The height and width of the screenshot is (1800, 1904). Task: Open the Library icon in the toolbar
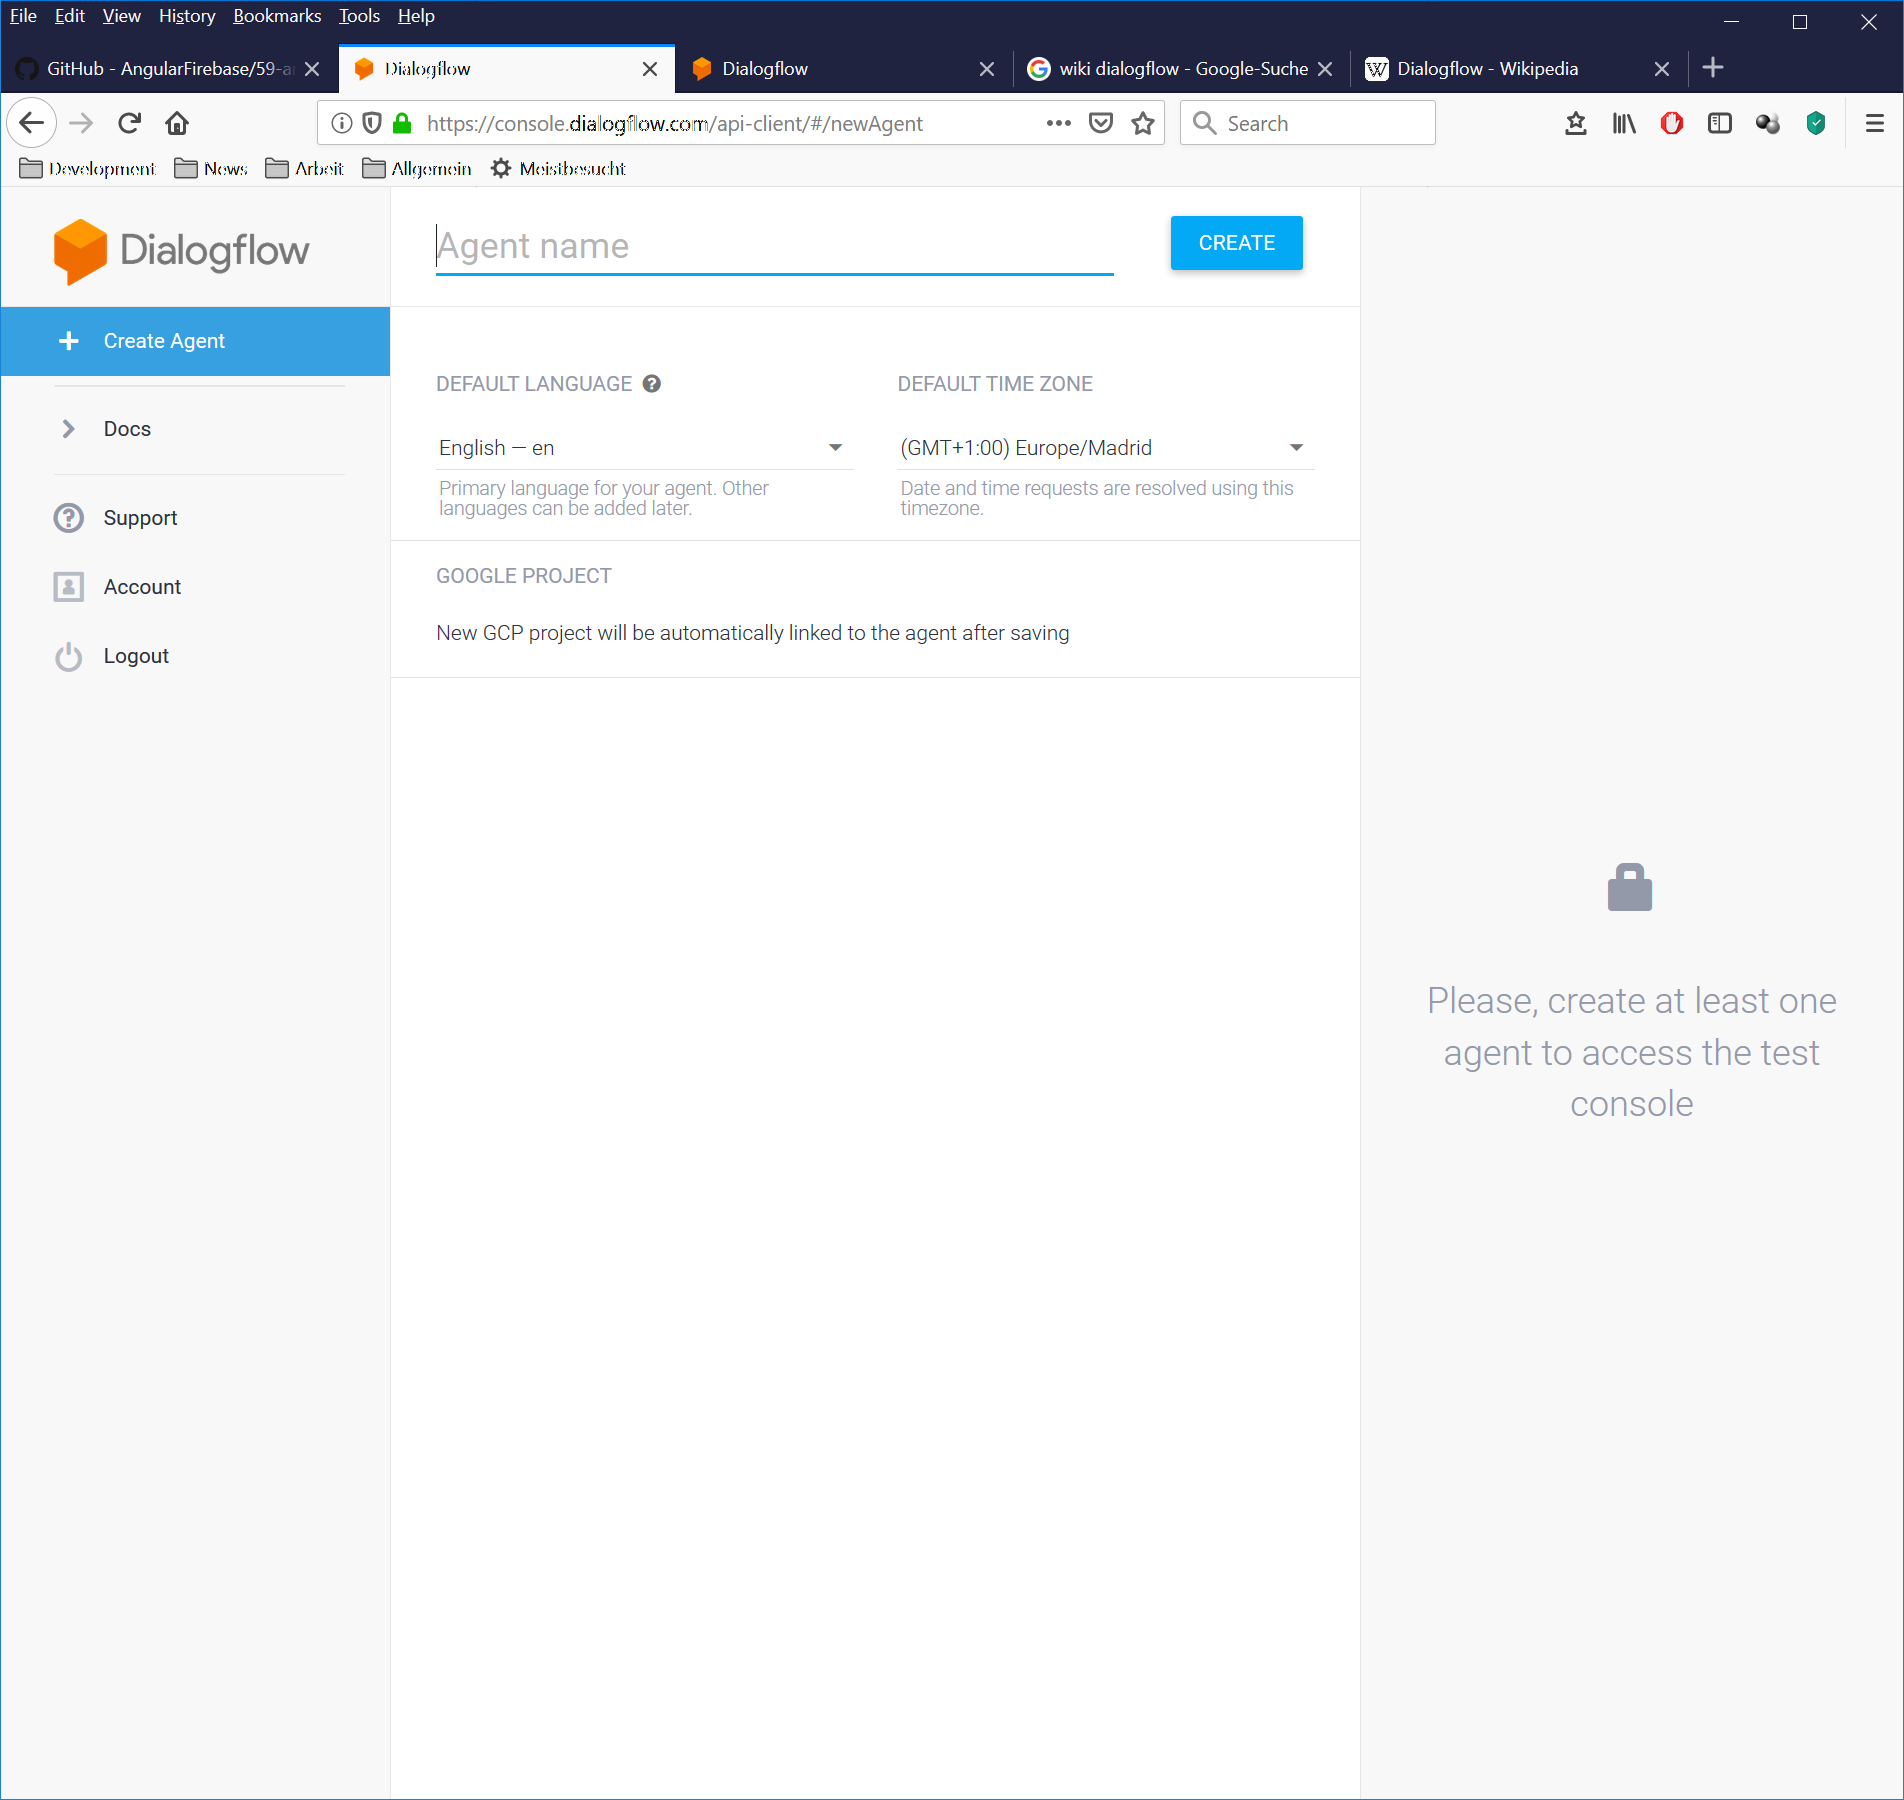pyautogui.click(x=1624, y=123)
